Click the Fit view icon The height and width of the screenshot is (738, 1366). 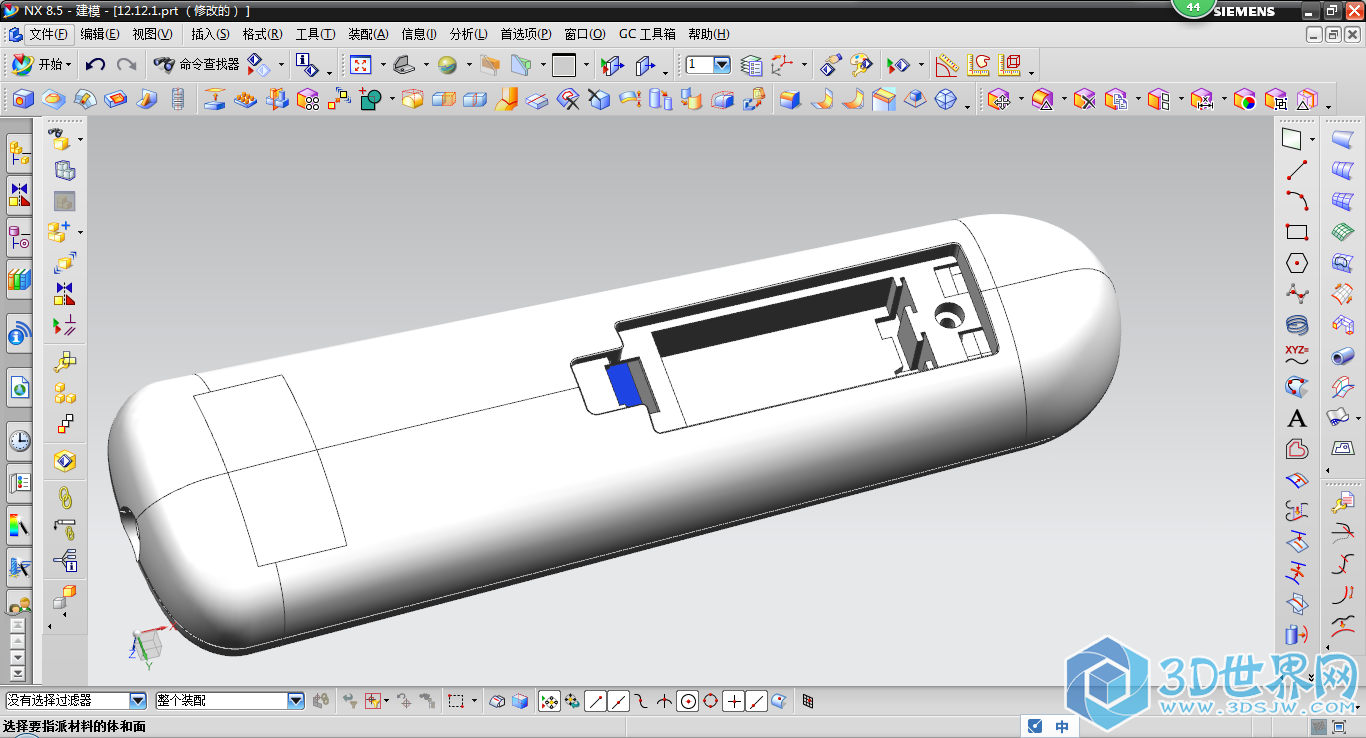pos(361,65)
